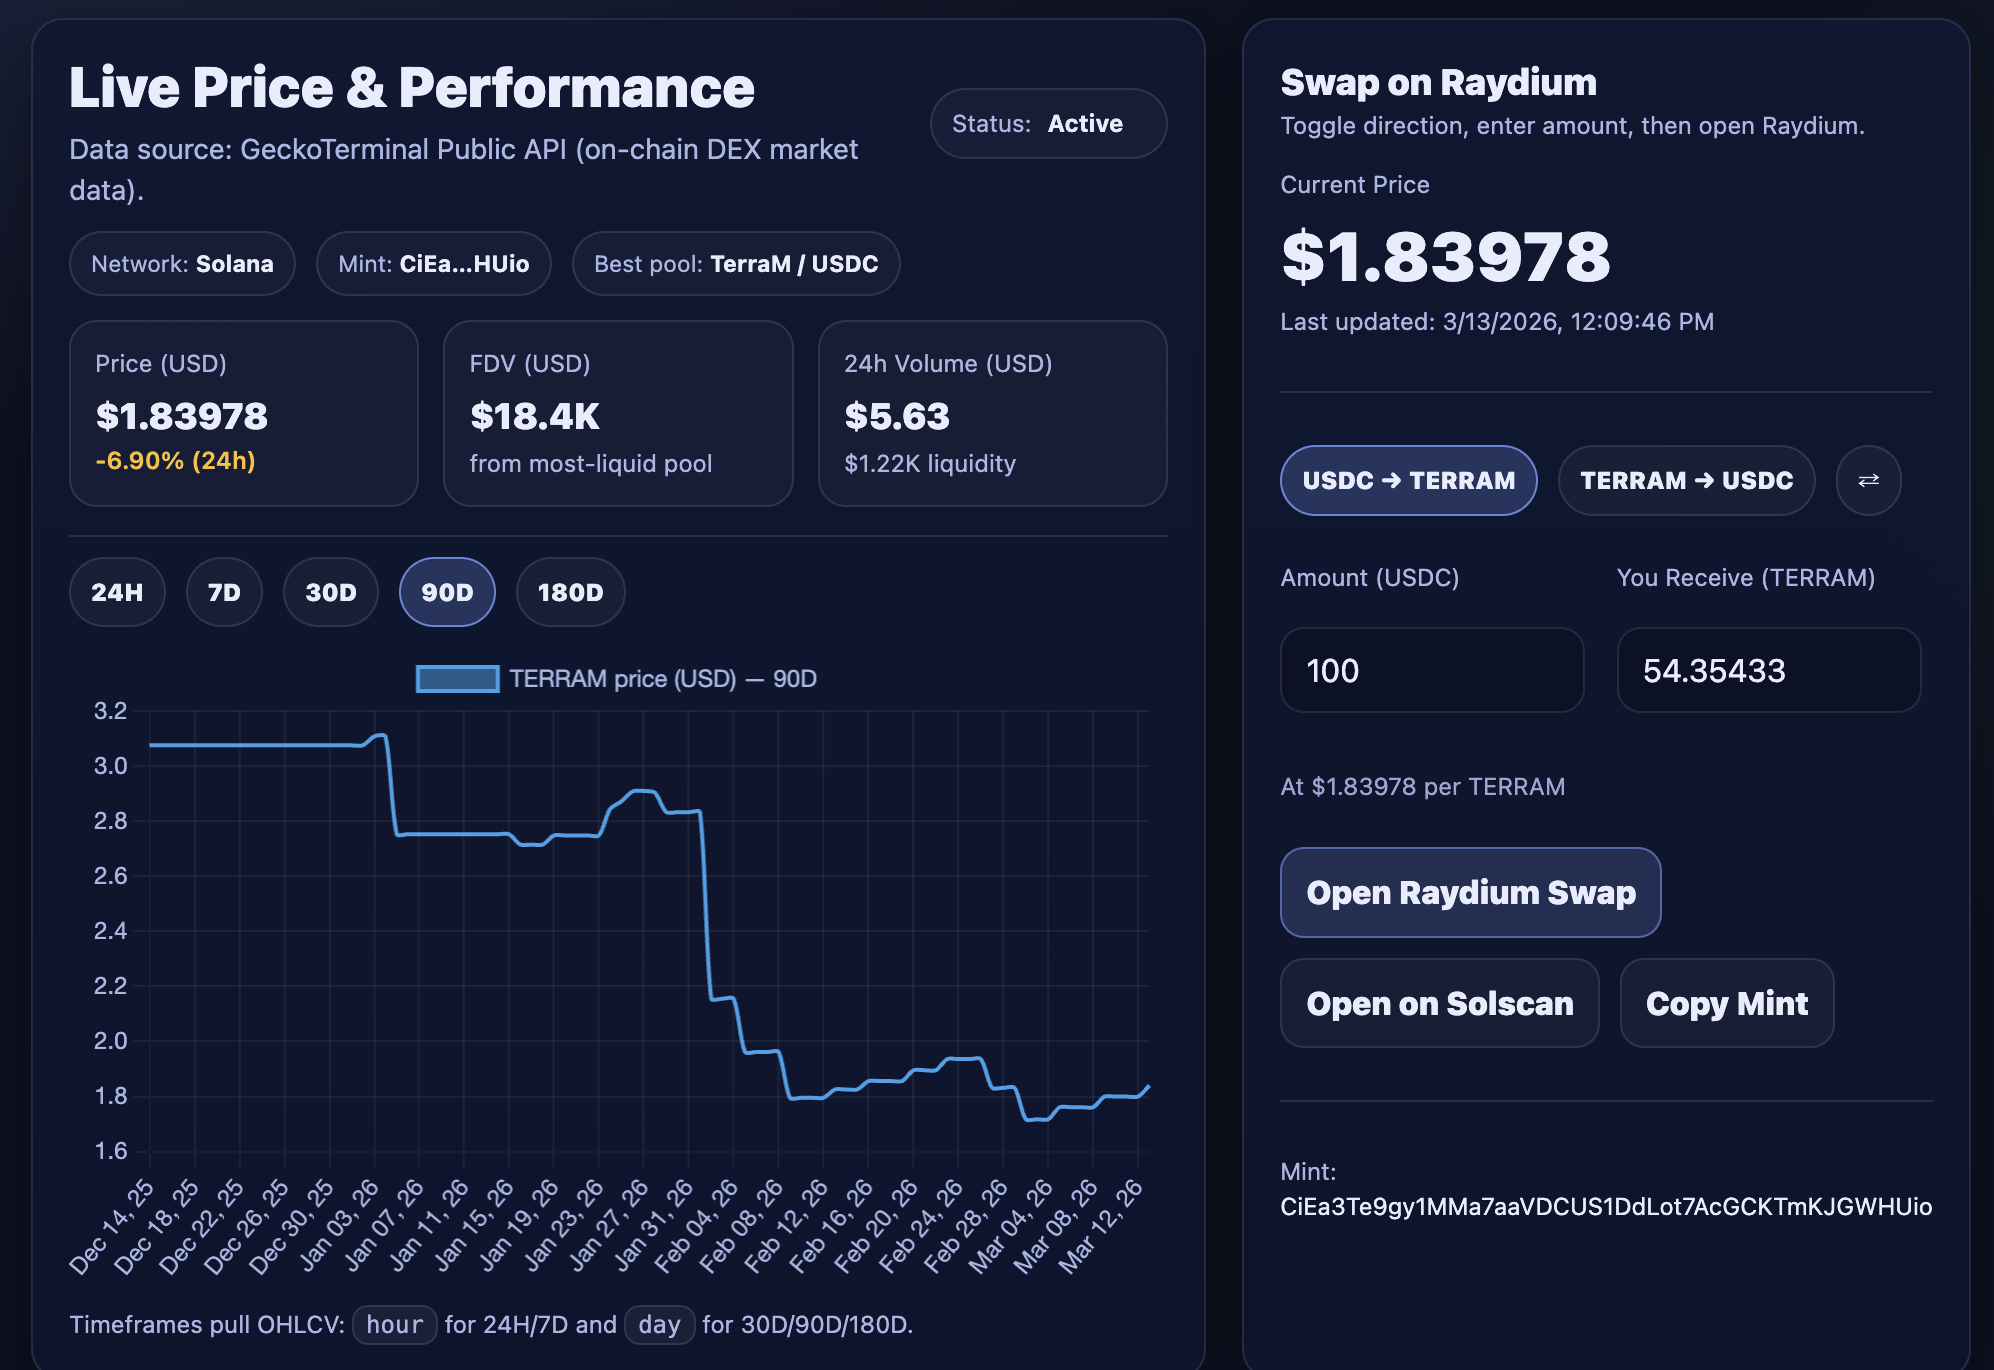Click the Amount (USDC) input field

click(1432, 670)
